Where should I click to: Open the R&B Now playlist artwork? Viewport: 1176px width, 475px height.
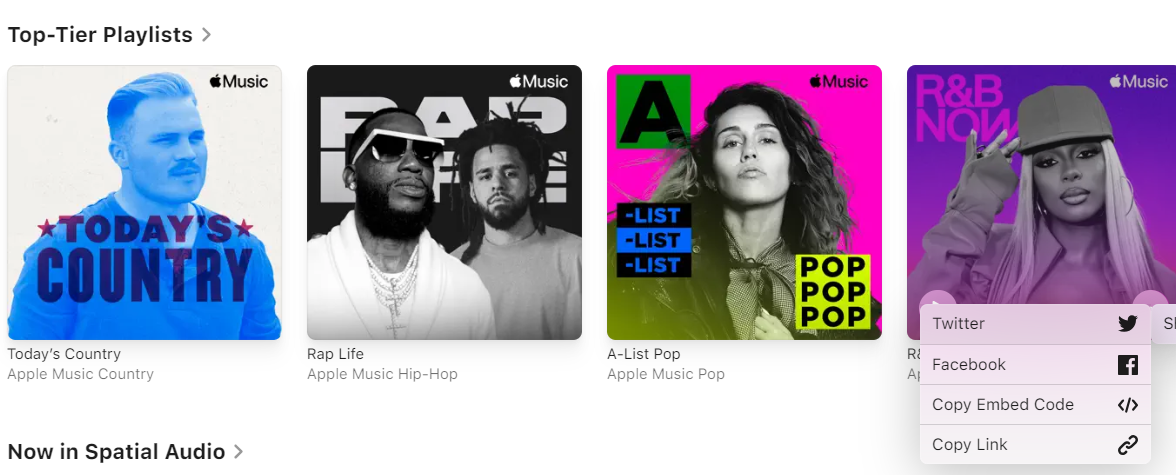click(1041, 180)
